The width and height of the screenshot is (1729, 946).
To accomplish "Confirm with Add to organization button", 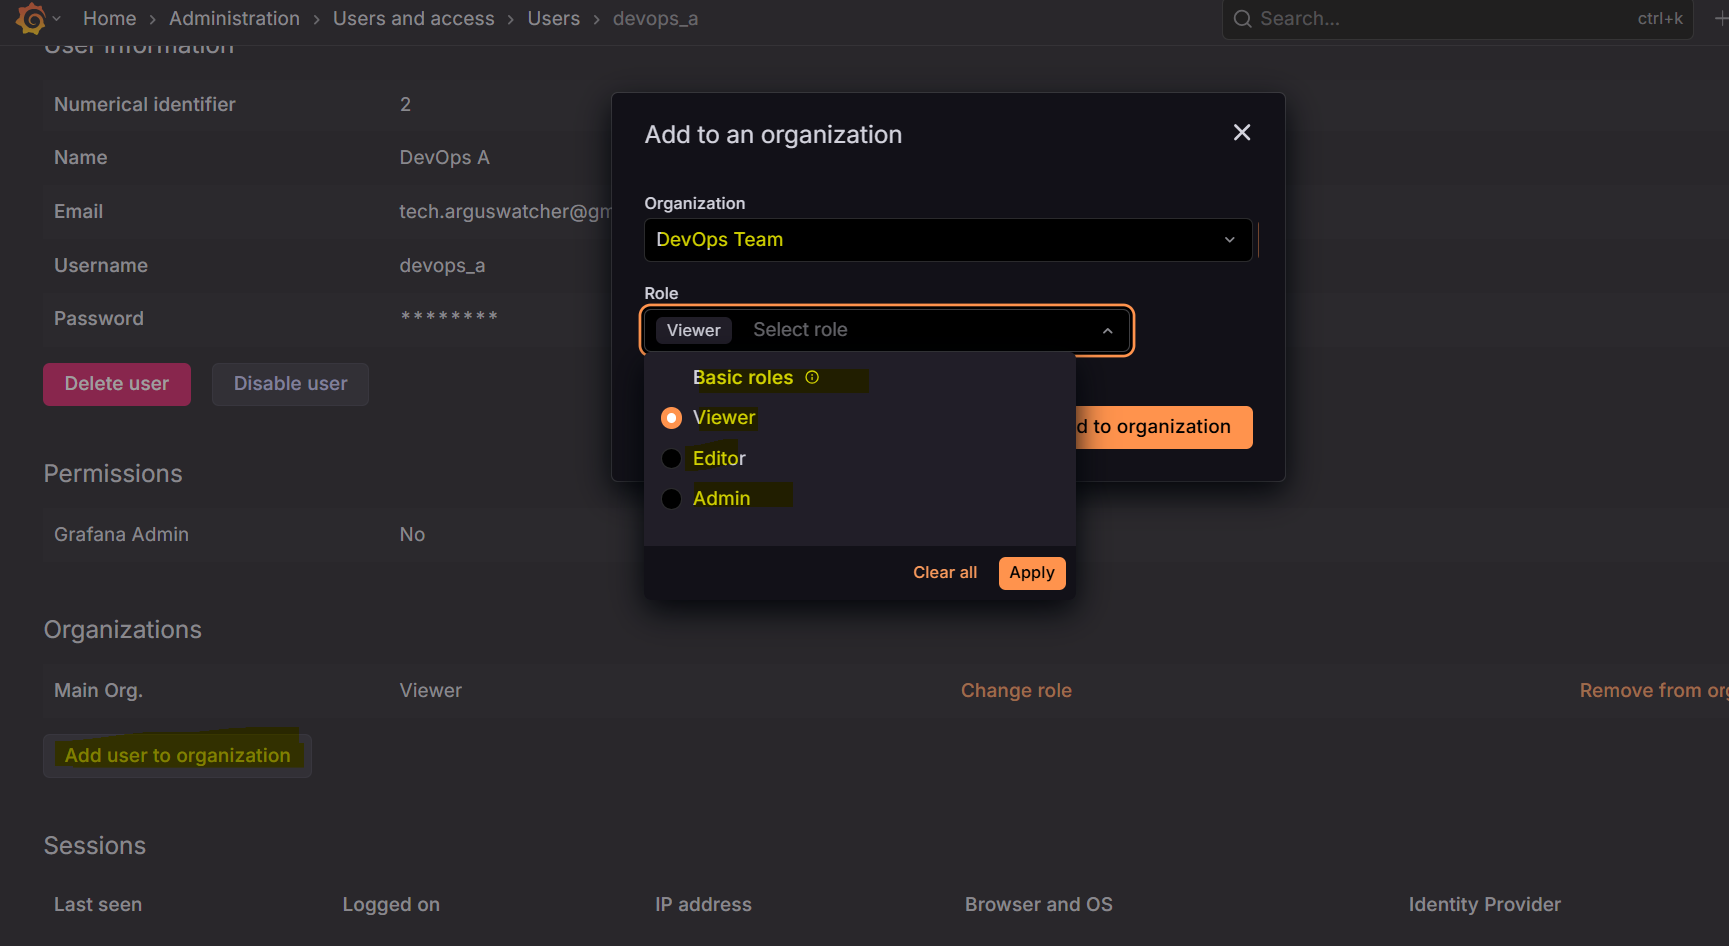I will point(1164,428).
